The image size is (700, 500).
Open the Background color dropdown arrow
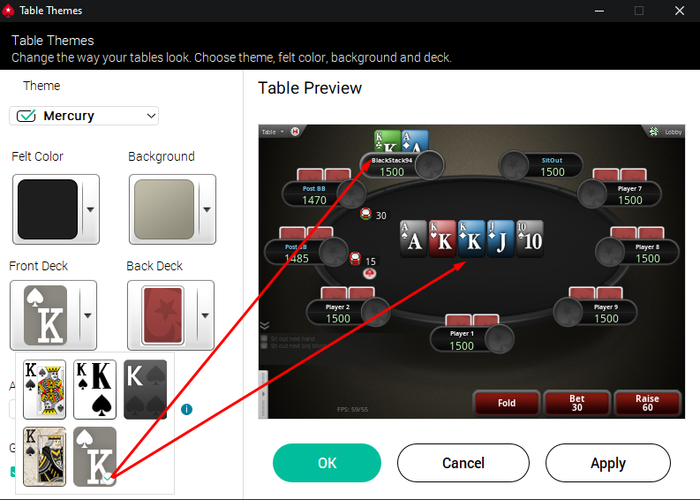tap(207, 209)
